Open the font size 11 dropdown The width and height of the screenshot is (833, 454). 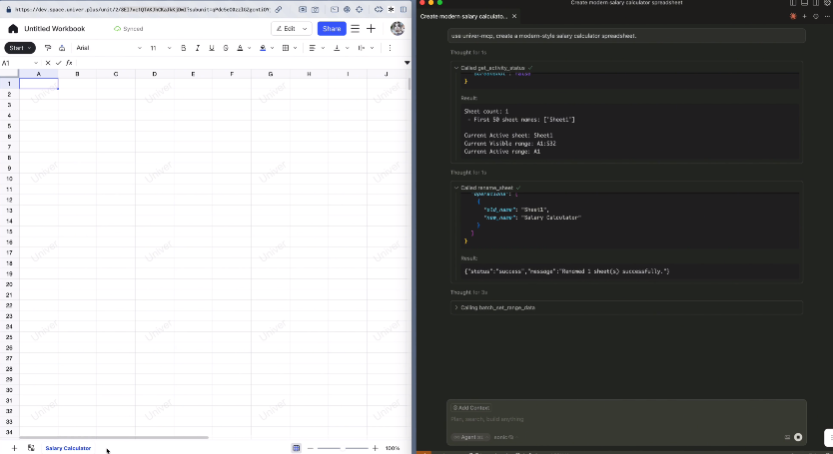(x=160, y=48)
